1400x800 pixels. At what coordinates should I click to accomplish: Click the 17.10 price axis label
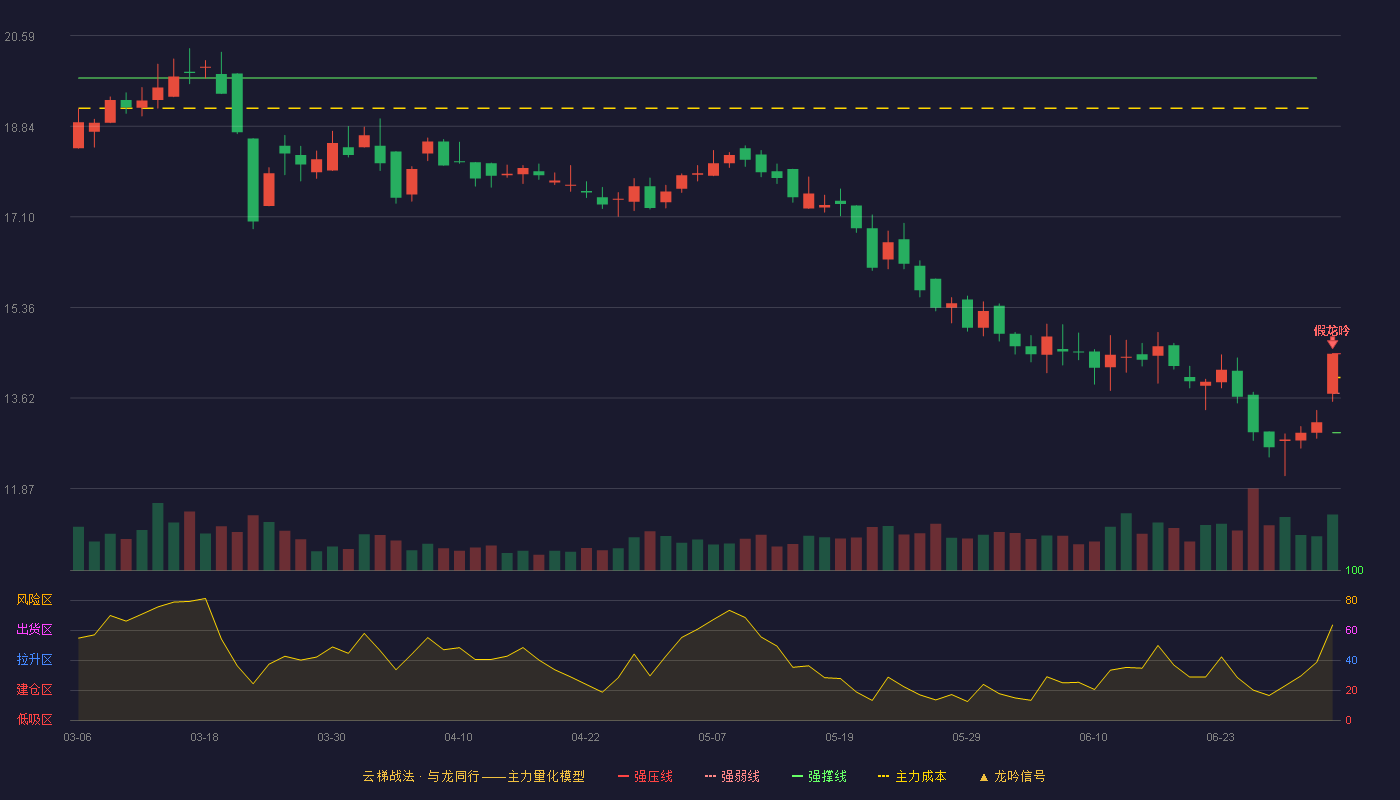pos(20,218)
